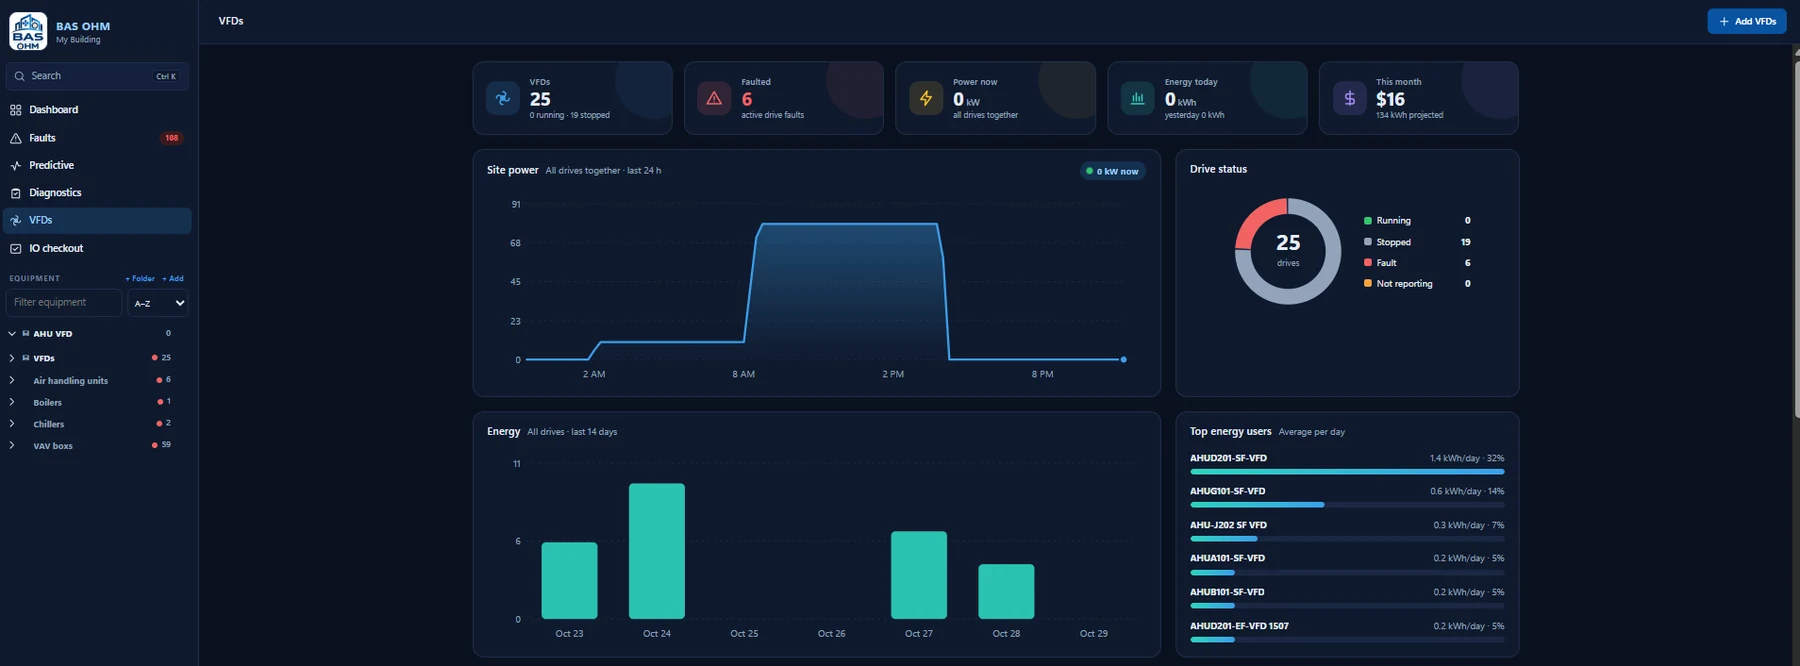Click the drive status donut chart
Viewport: 1800px width, 666px height.
[x=1288, y=251]
